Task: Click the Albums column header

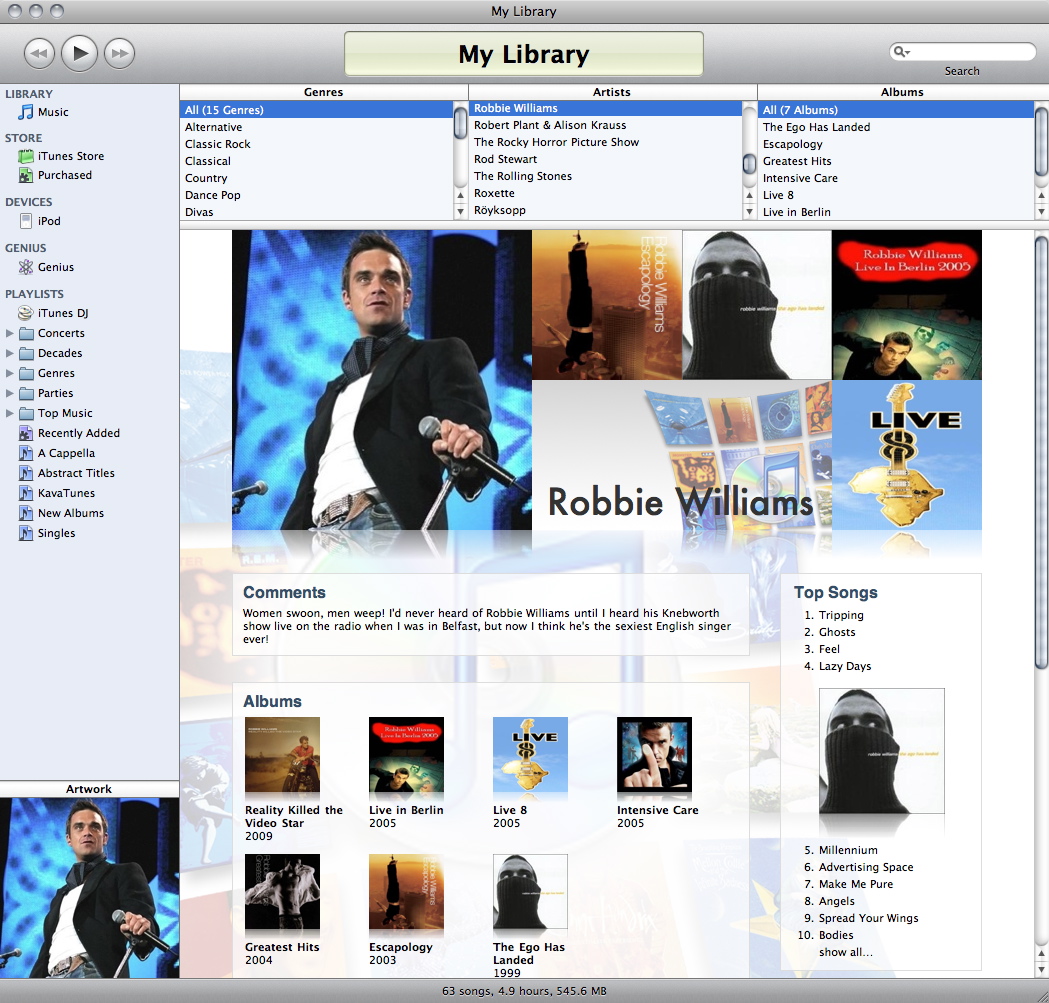Action: point(902,92)
